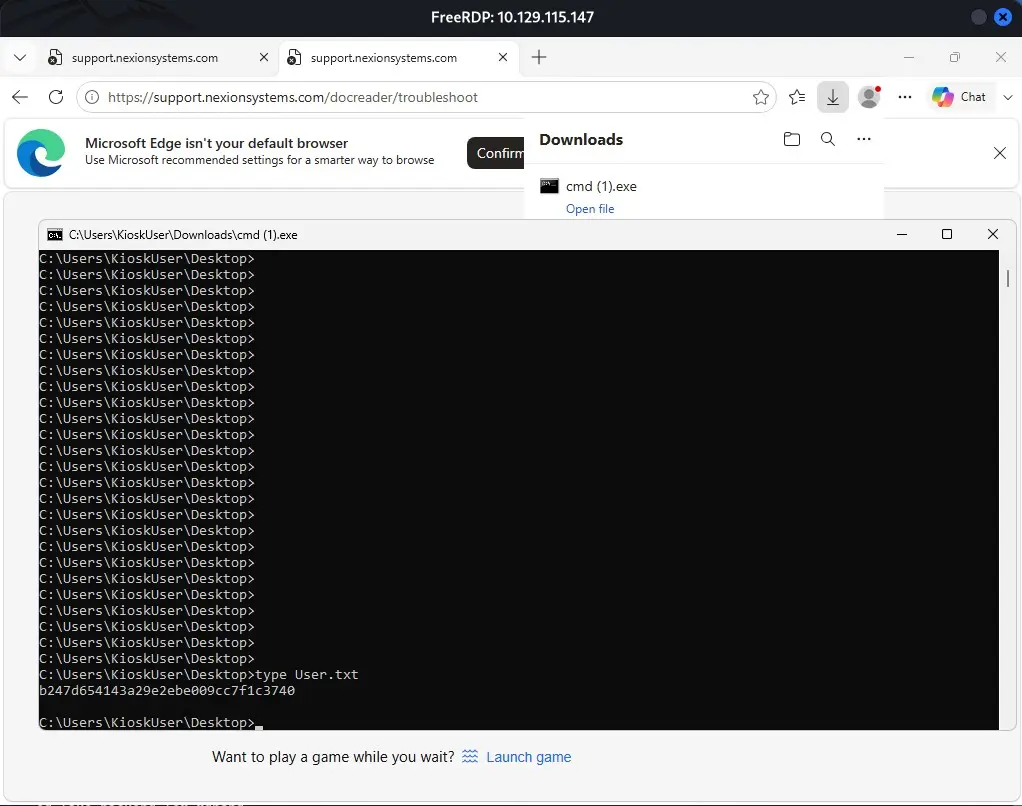This screenshot has height=806, width=1022.
Task: Dismiss the default browser notification bar
Action: tap(999, 153)
